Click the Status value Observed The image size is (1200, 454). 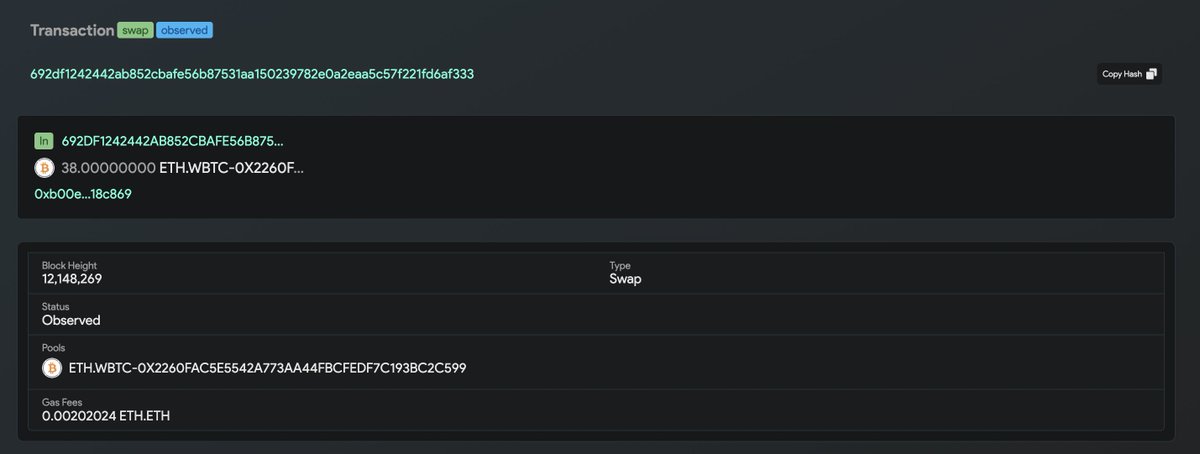tap(71, 321)
